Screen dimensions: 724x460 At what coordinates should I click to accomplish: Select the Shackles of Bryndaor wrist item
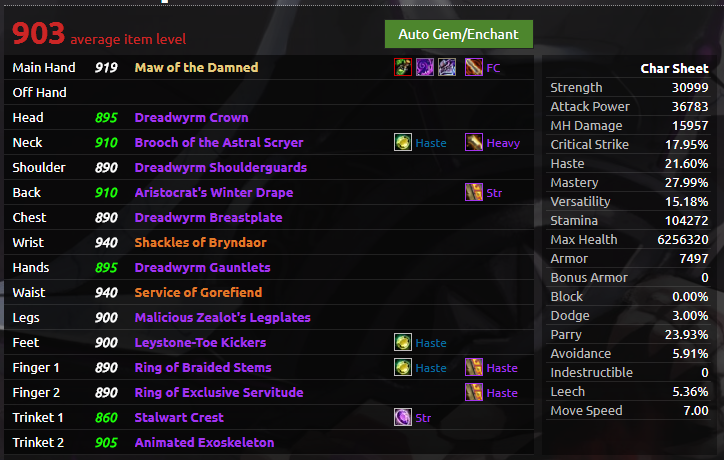coord(200,242)
